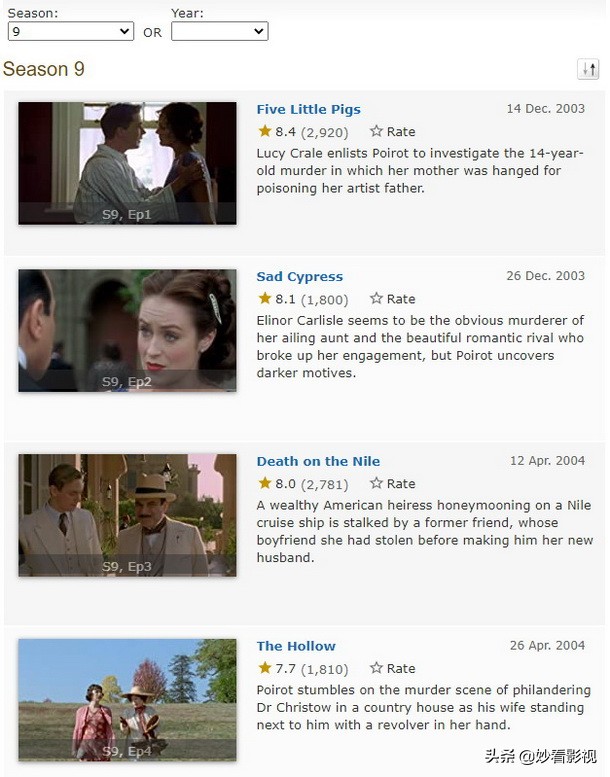Open the Five Little Pigs episode link

tap(308, 110)
